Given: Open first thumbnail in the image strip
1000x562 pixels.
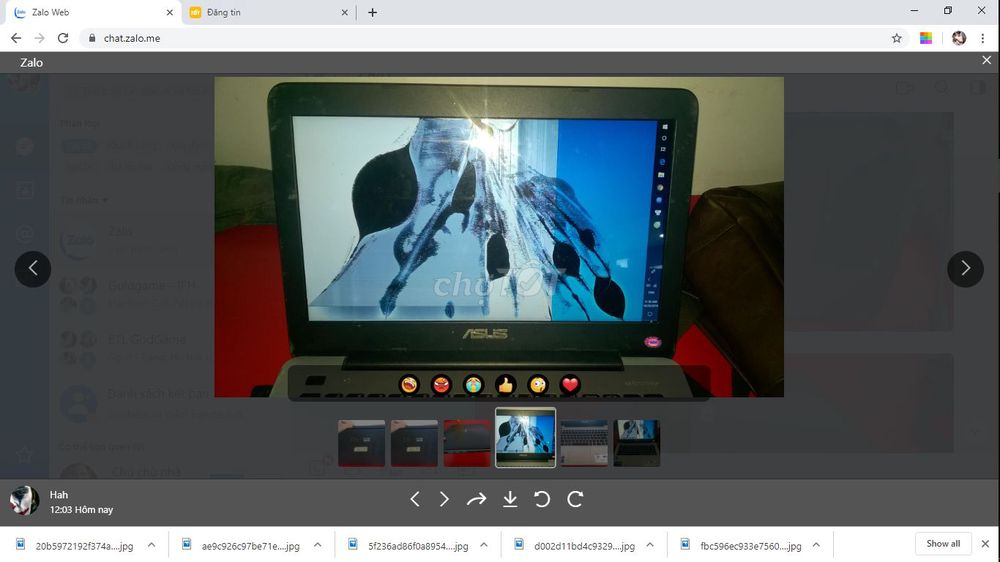Looking at the screenshot, I should click(x=362, y=443).
